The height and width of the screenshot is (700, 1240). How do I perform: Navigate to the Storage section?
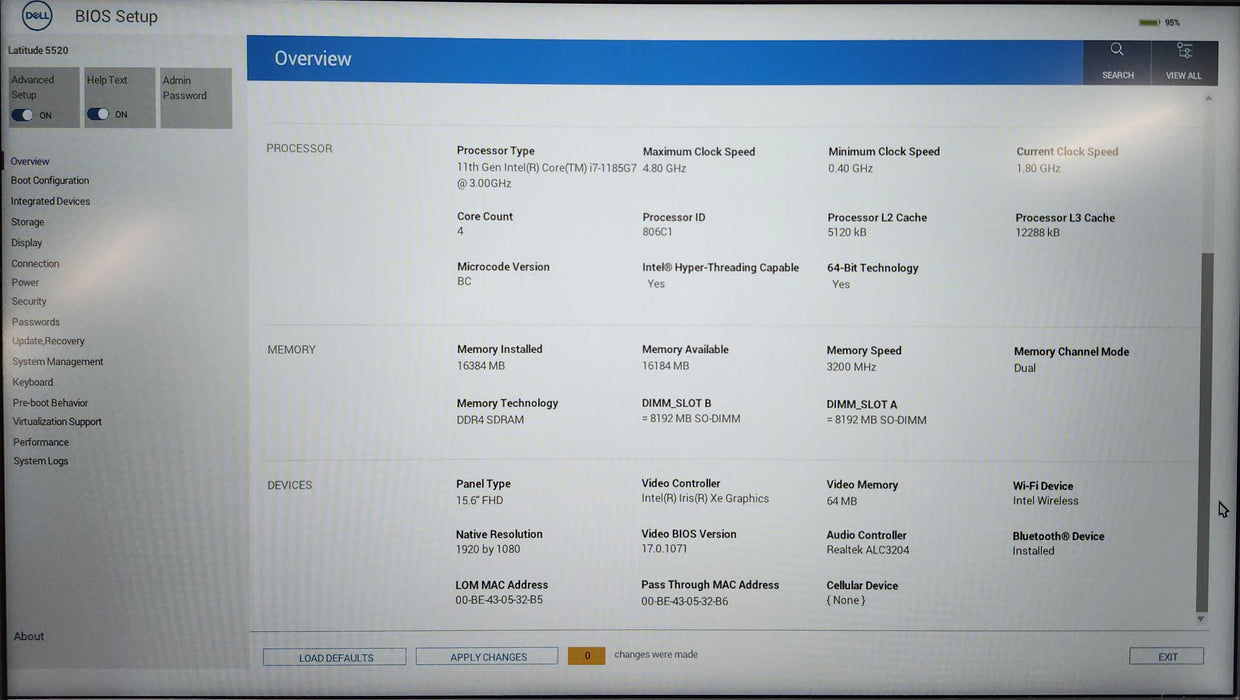27,221
